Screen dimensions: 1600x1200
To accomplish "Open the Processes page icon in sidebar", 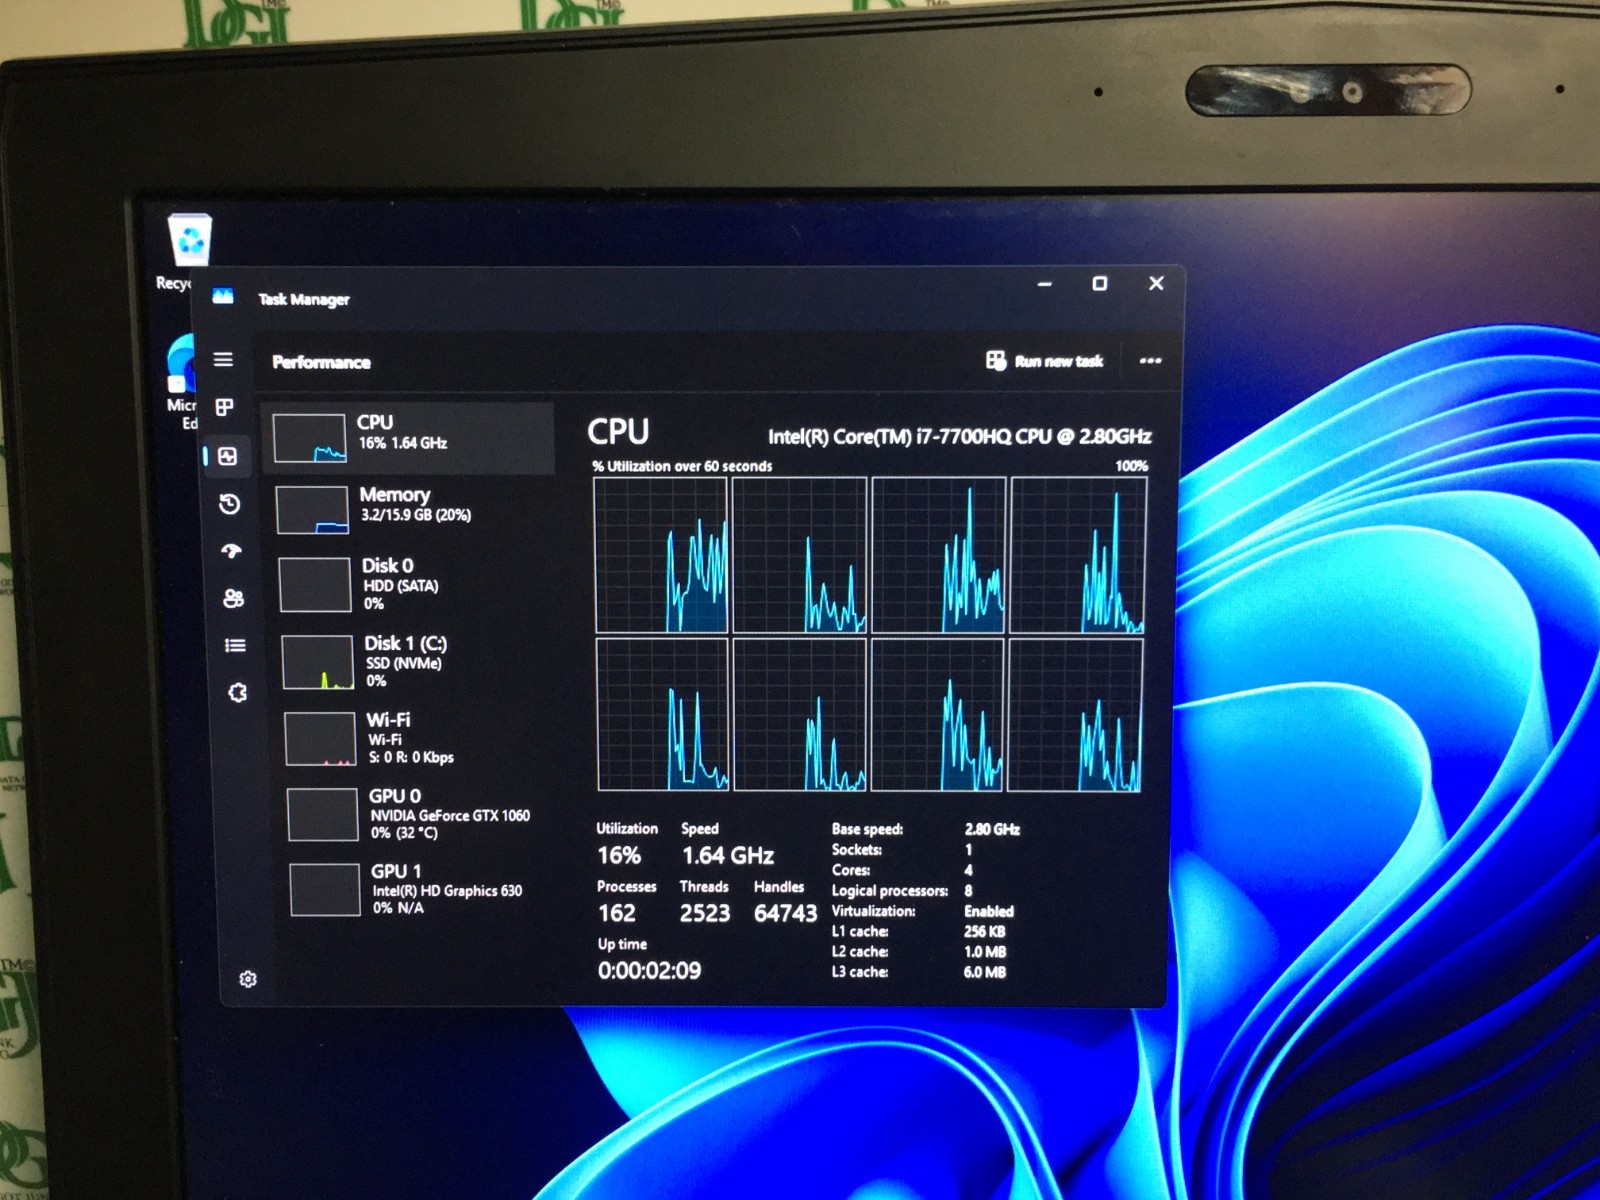I will tap(225, 407).
